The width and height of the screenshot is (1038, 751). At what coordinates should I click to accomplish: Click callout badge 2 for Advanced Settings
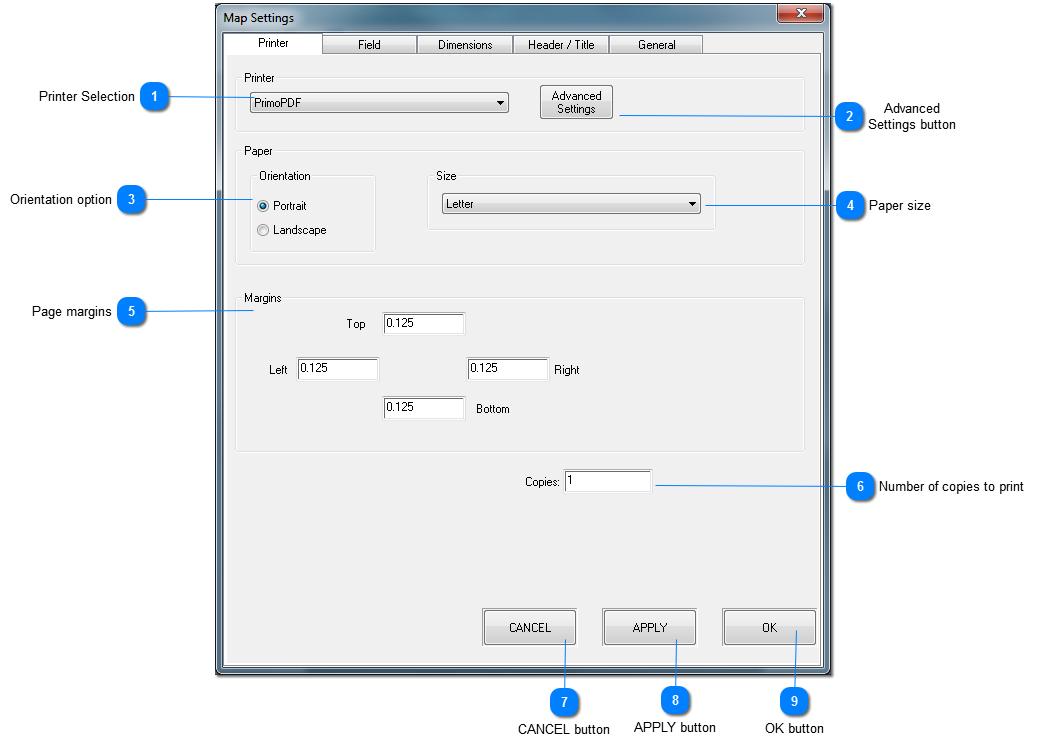(849, 116)
